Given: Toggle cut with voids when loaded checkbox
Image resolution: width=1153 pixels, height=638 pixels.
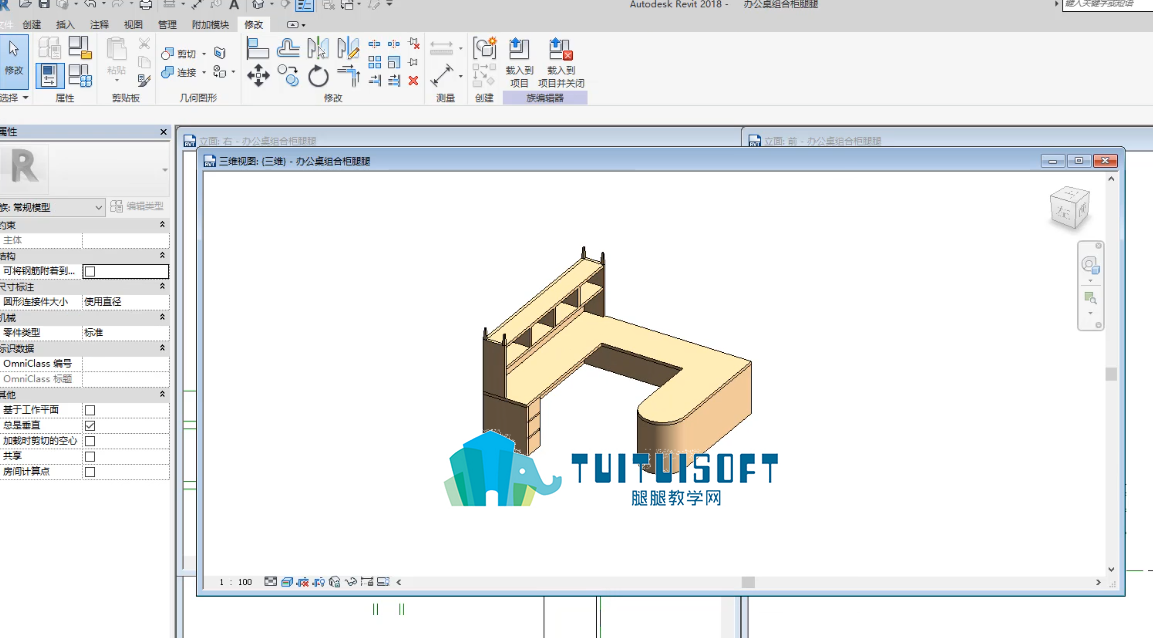Looking at the screenshot, I should coord(90,441).
